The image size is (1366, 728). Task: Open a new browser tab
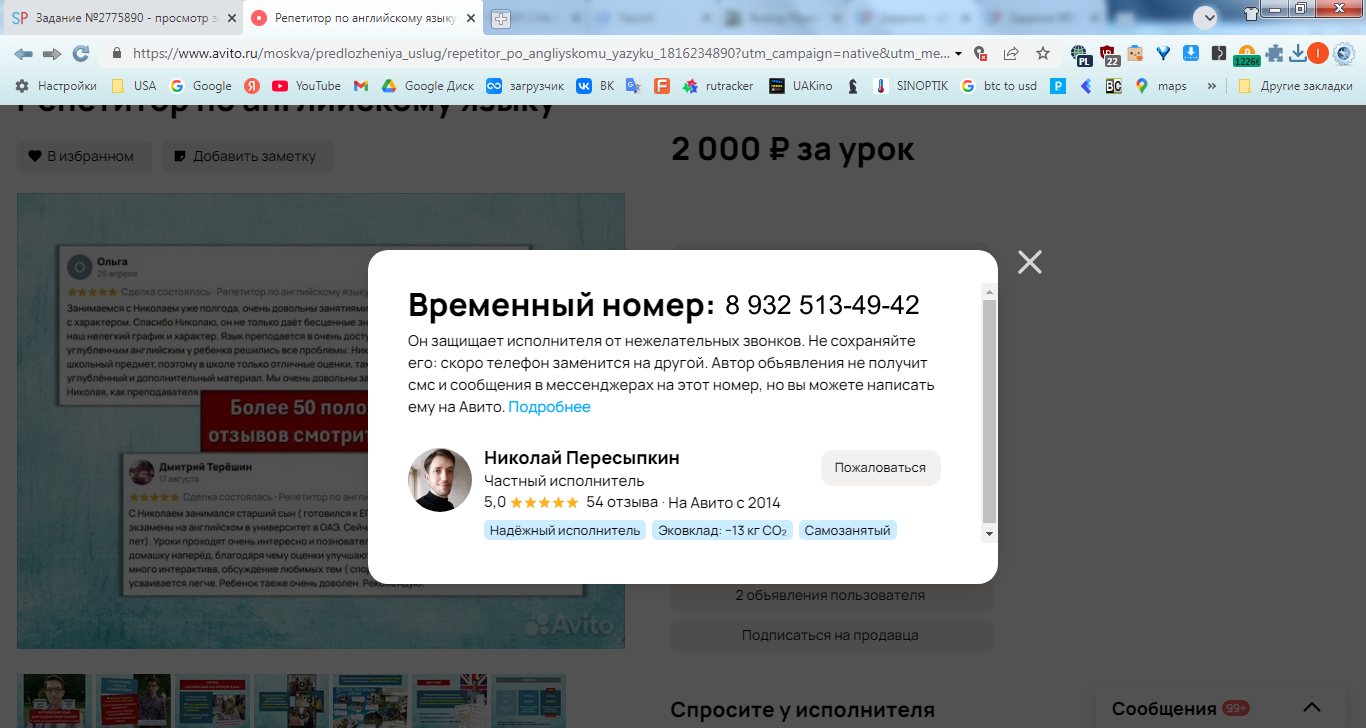[x=501, y=19]
